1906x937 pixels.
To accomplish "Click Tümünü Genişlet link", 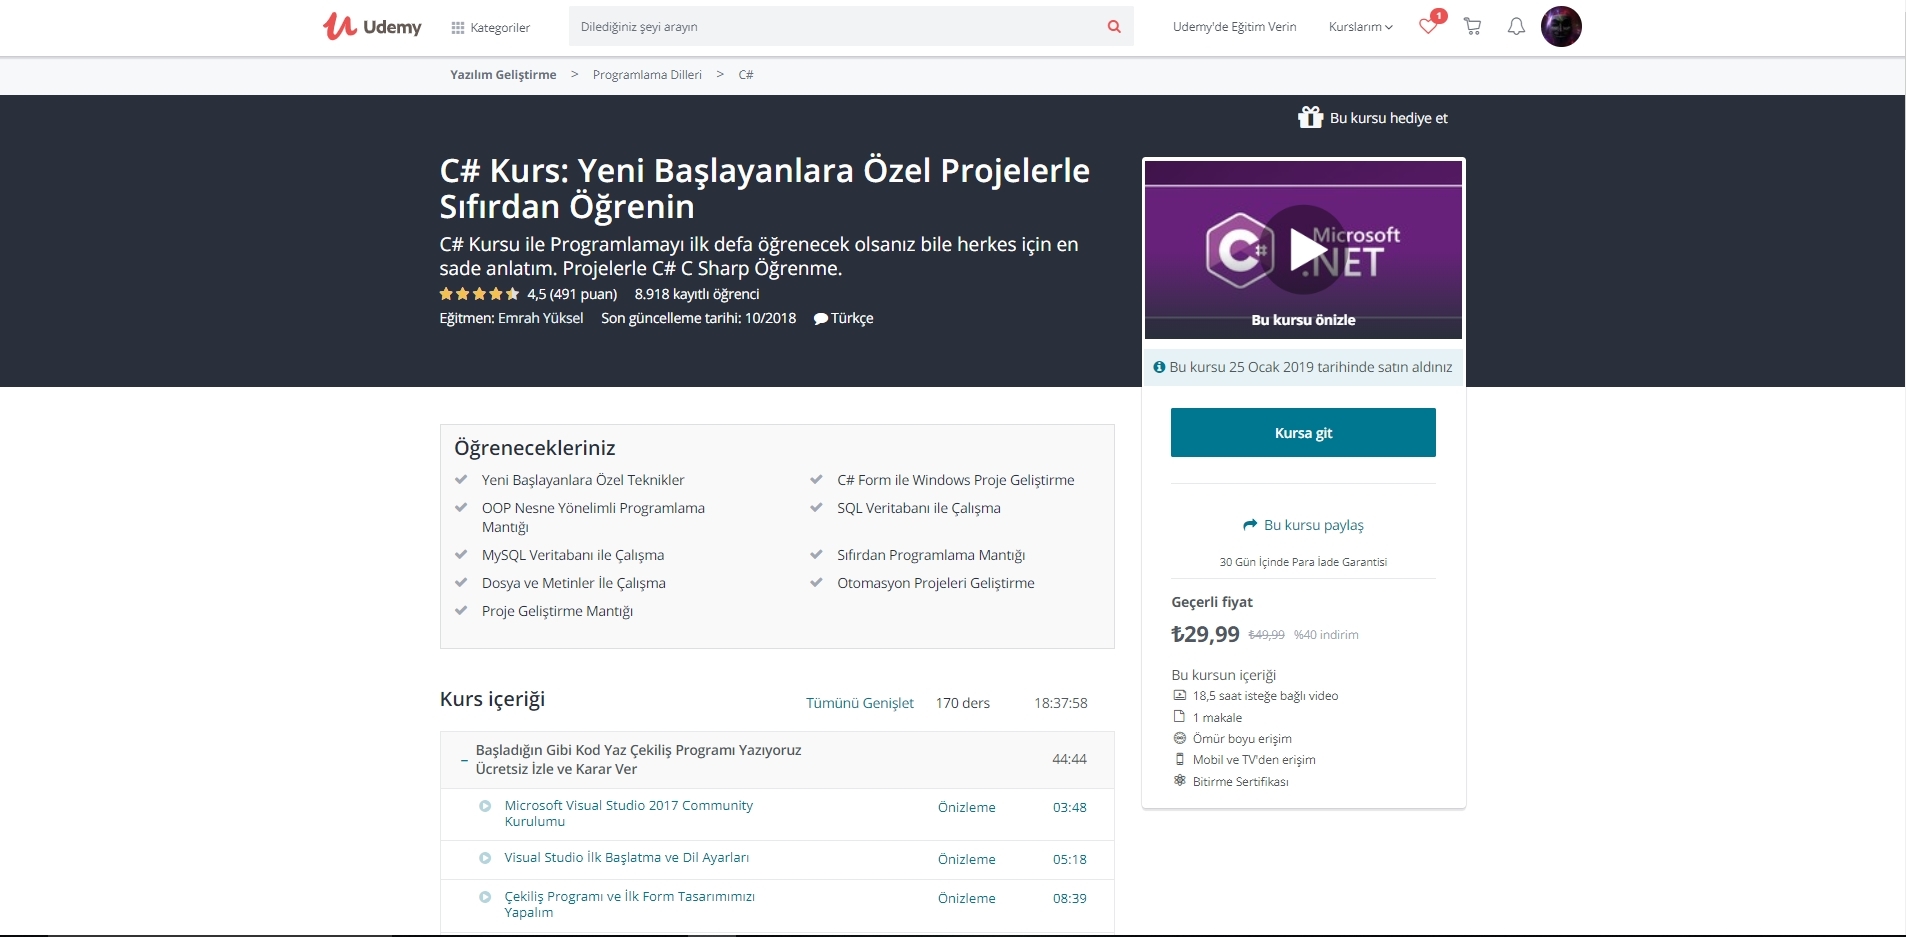I will coord(860,703).
